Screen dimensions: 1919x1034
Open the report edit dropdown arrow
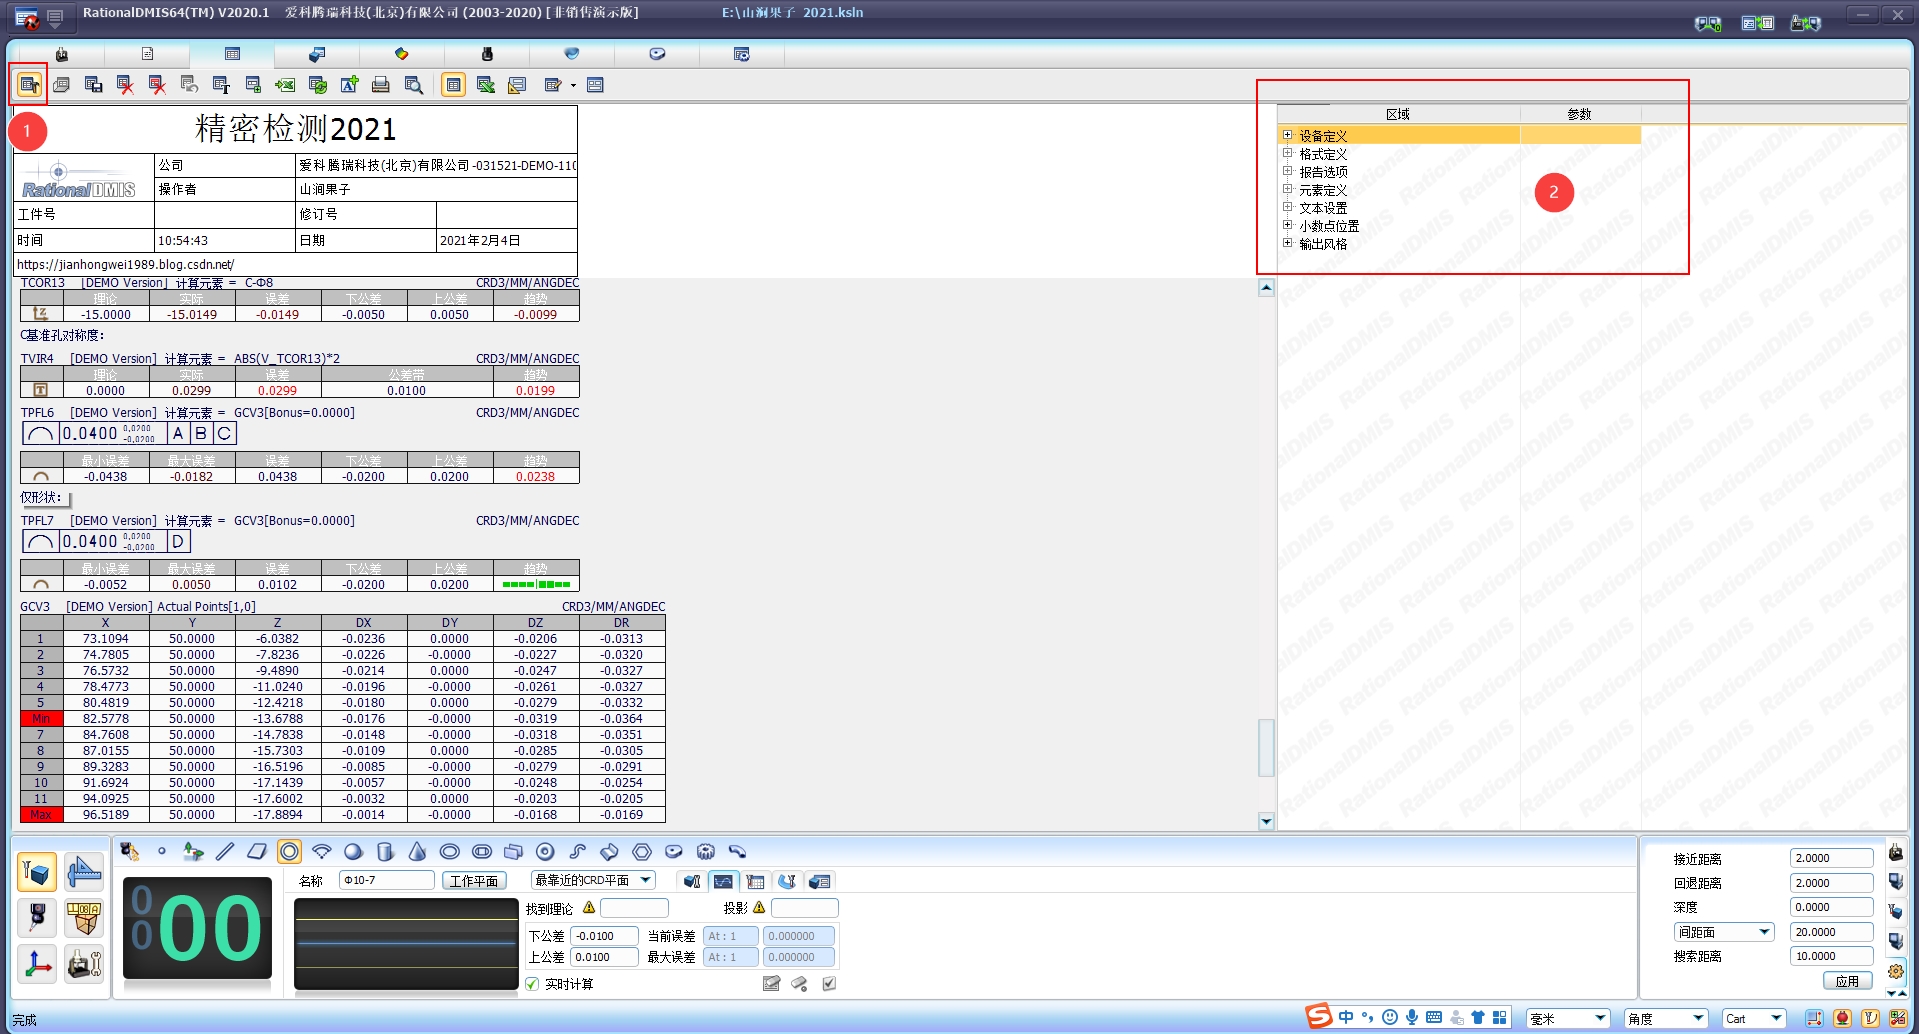coord(573,85)
